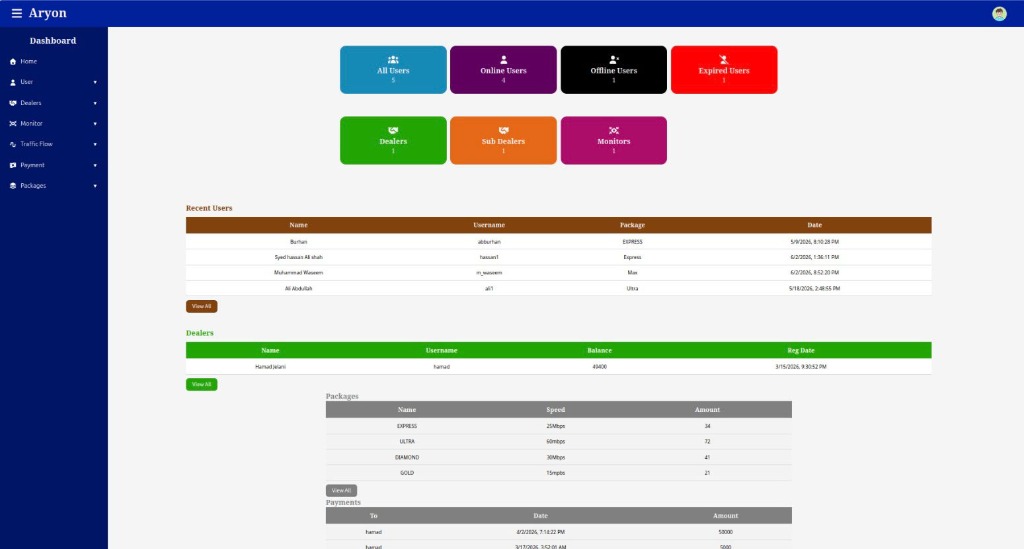Click username ali1
The height and width of the screenshot is (549, 1024).
pos(489,289)
